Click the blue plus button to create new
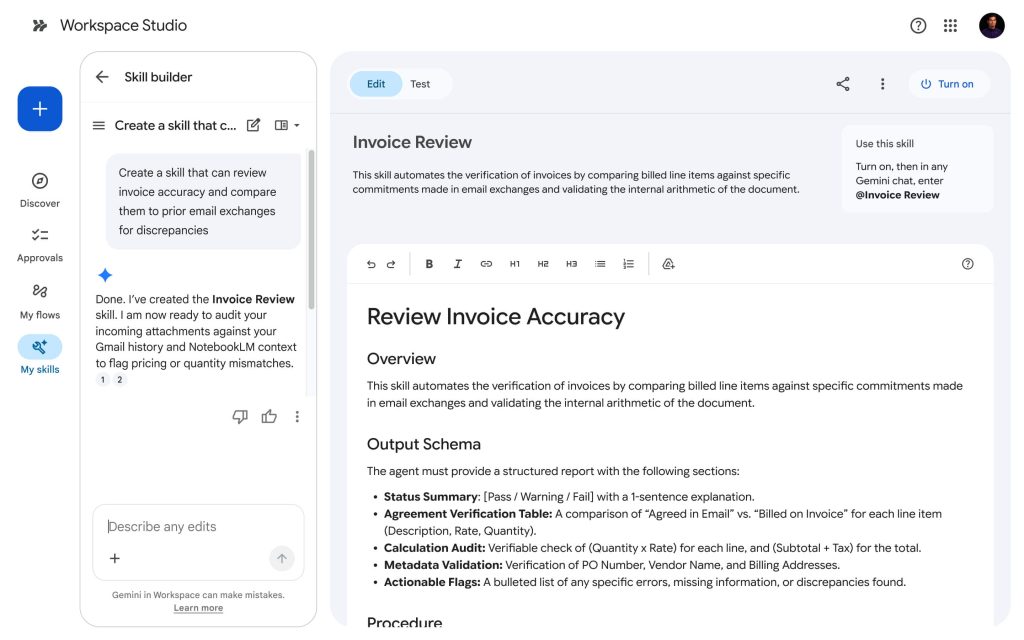 (39, 108)
